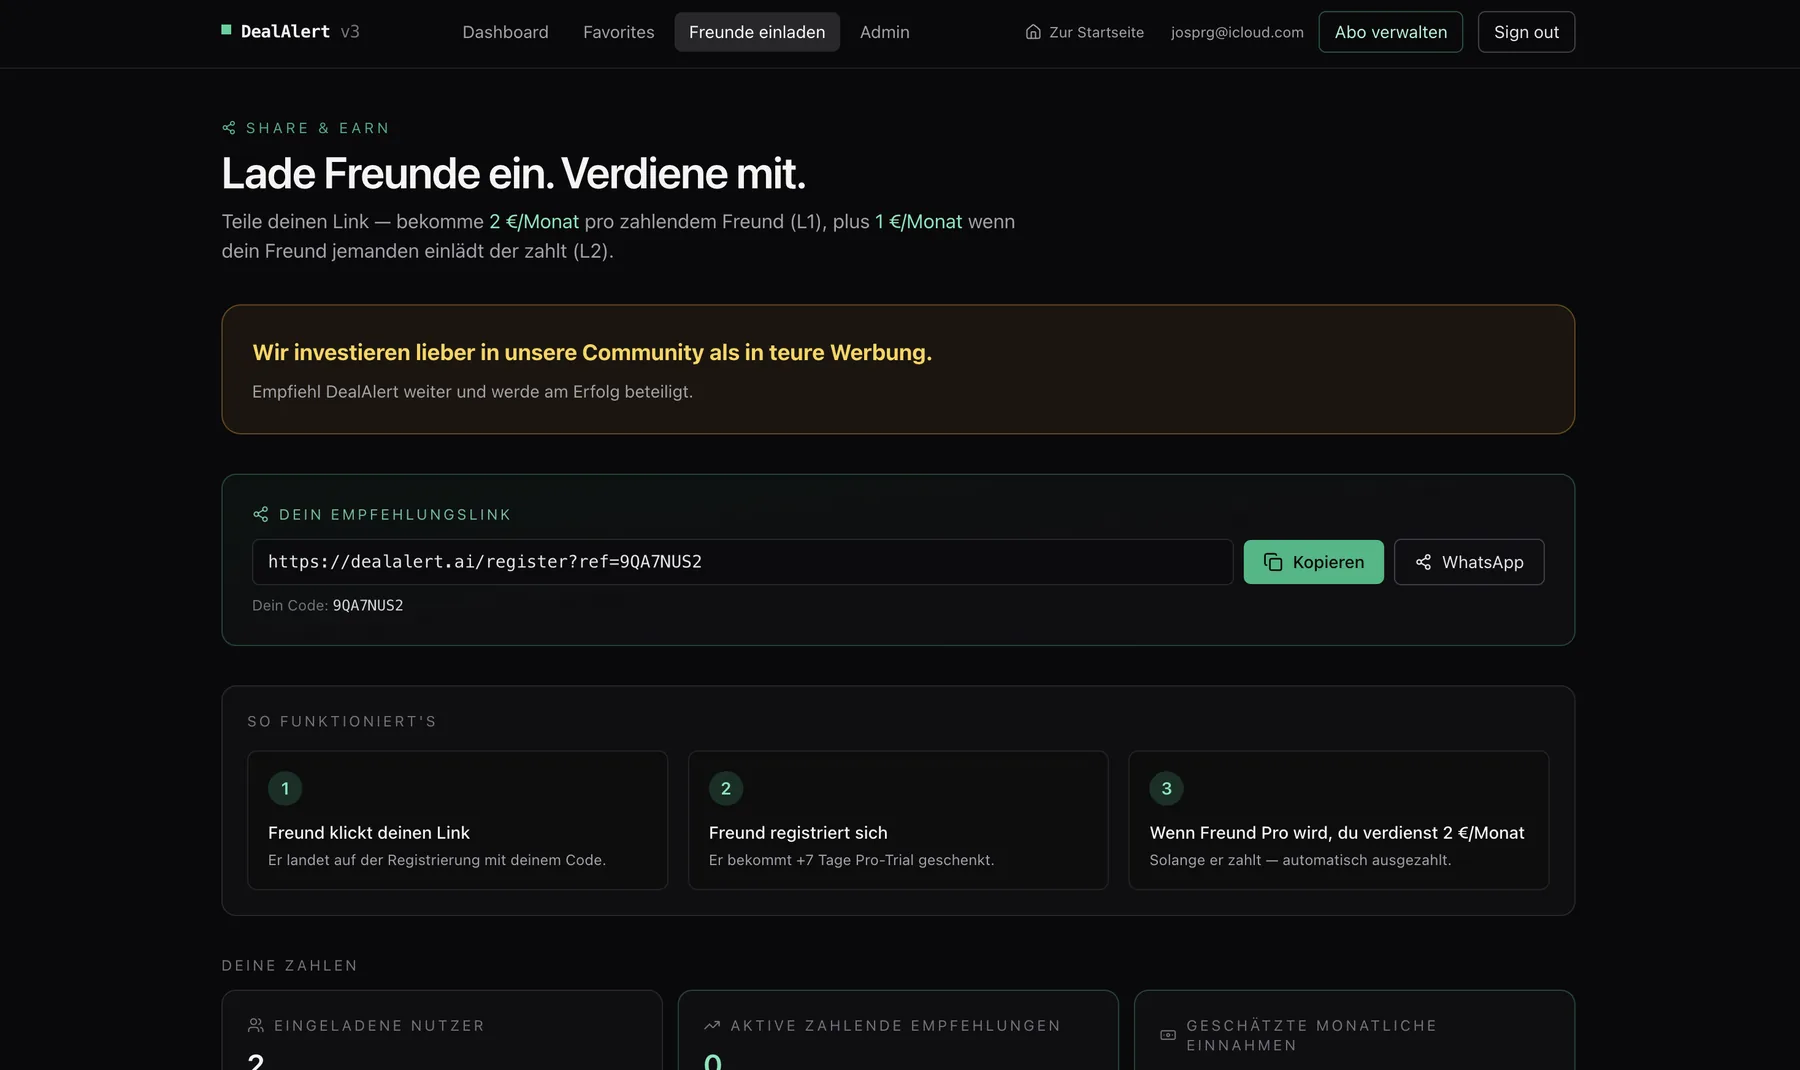The image size is (1800, 1070).
Task: Click 'Er bekommt +7 Tage Pro-Trial geschenkt.' text
Action: click(x=851, y=860)
